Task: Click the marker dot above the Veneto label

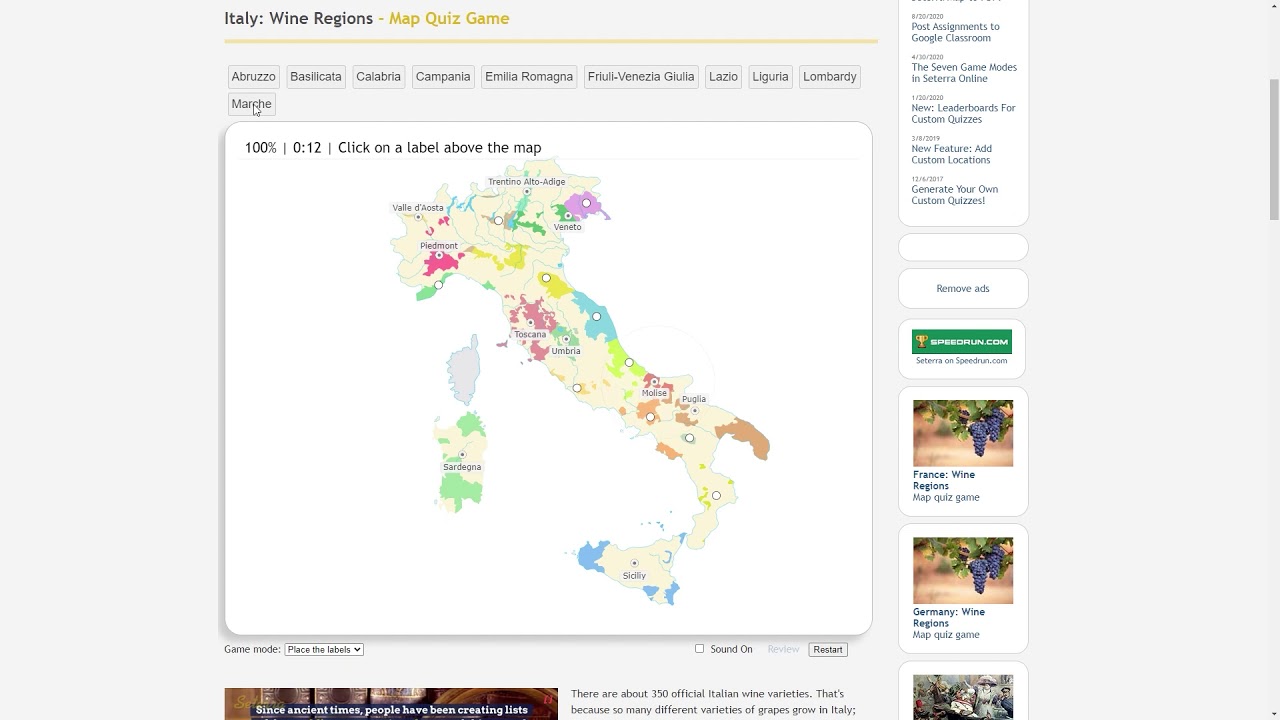Action: 568,216
